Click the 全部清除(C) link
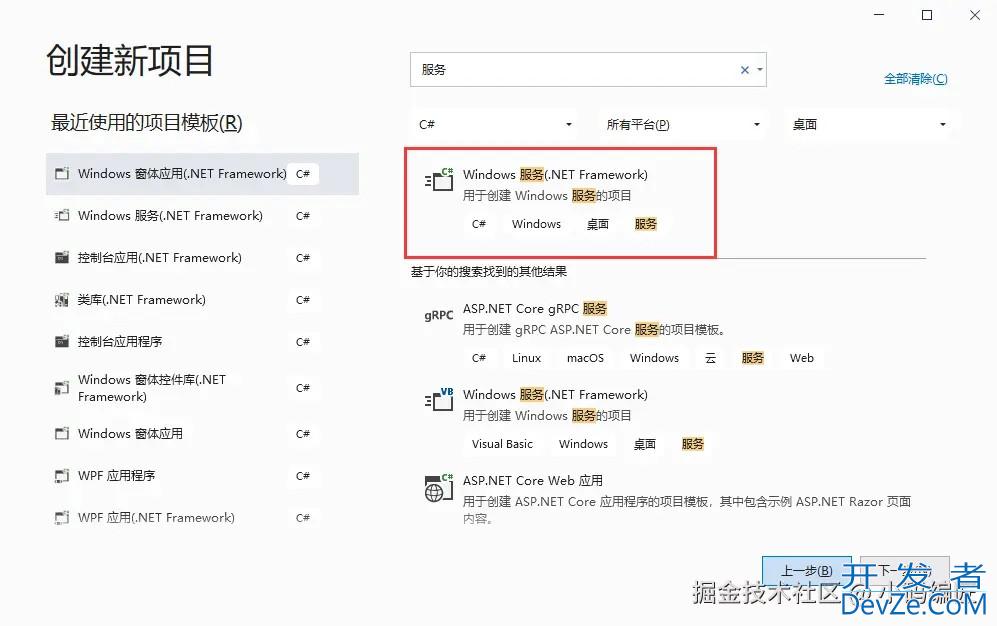 tap(916, 79)
